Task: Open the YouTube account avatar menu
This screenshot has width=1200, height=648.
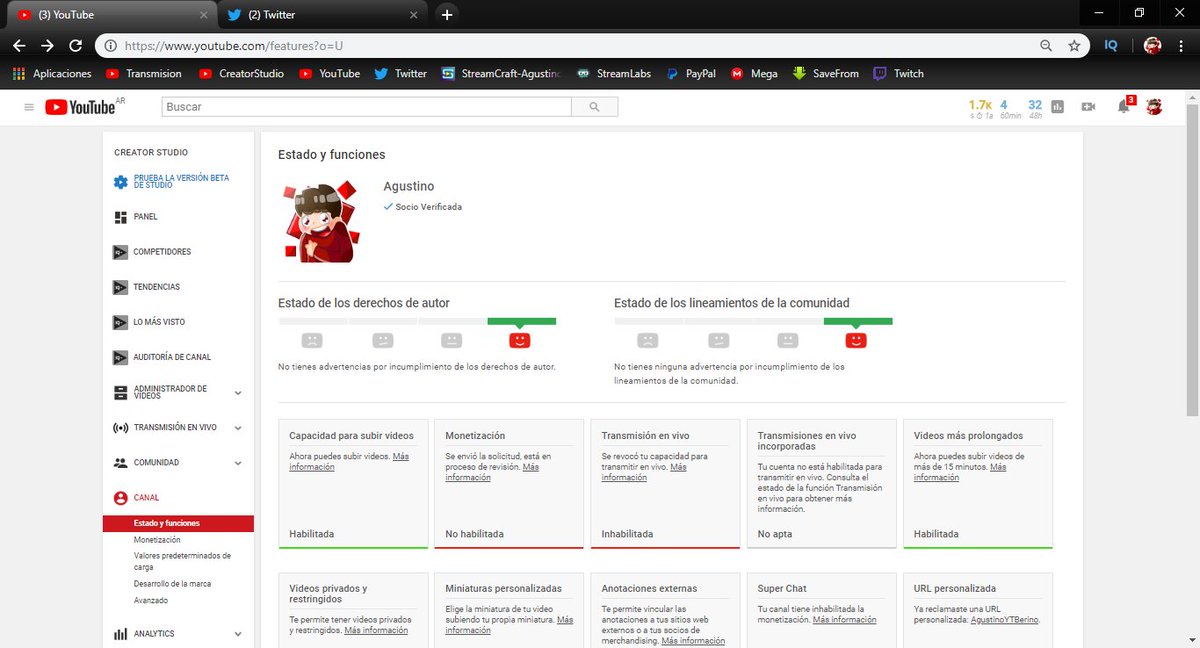Action: [1154, 107]
